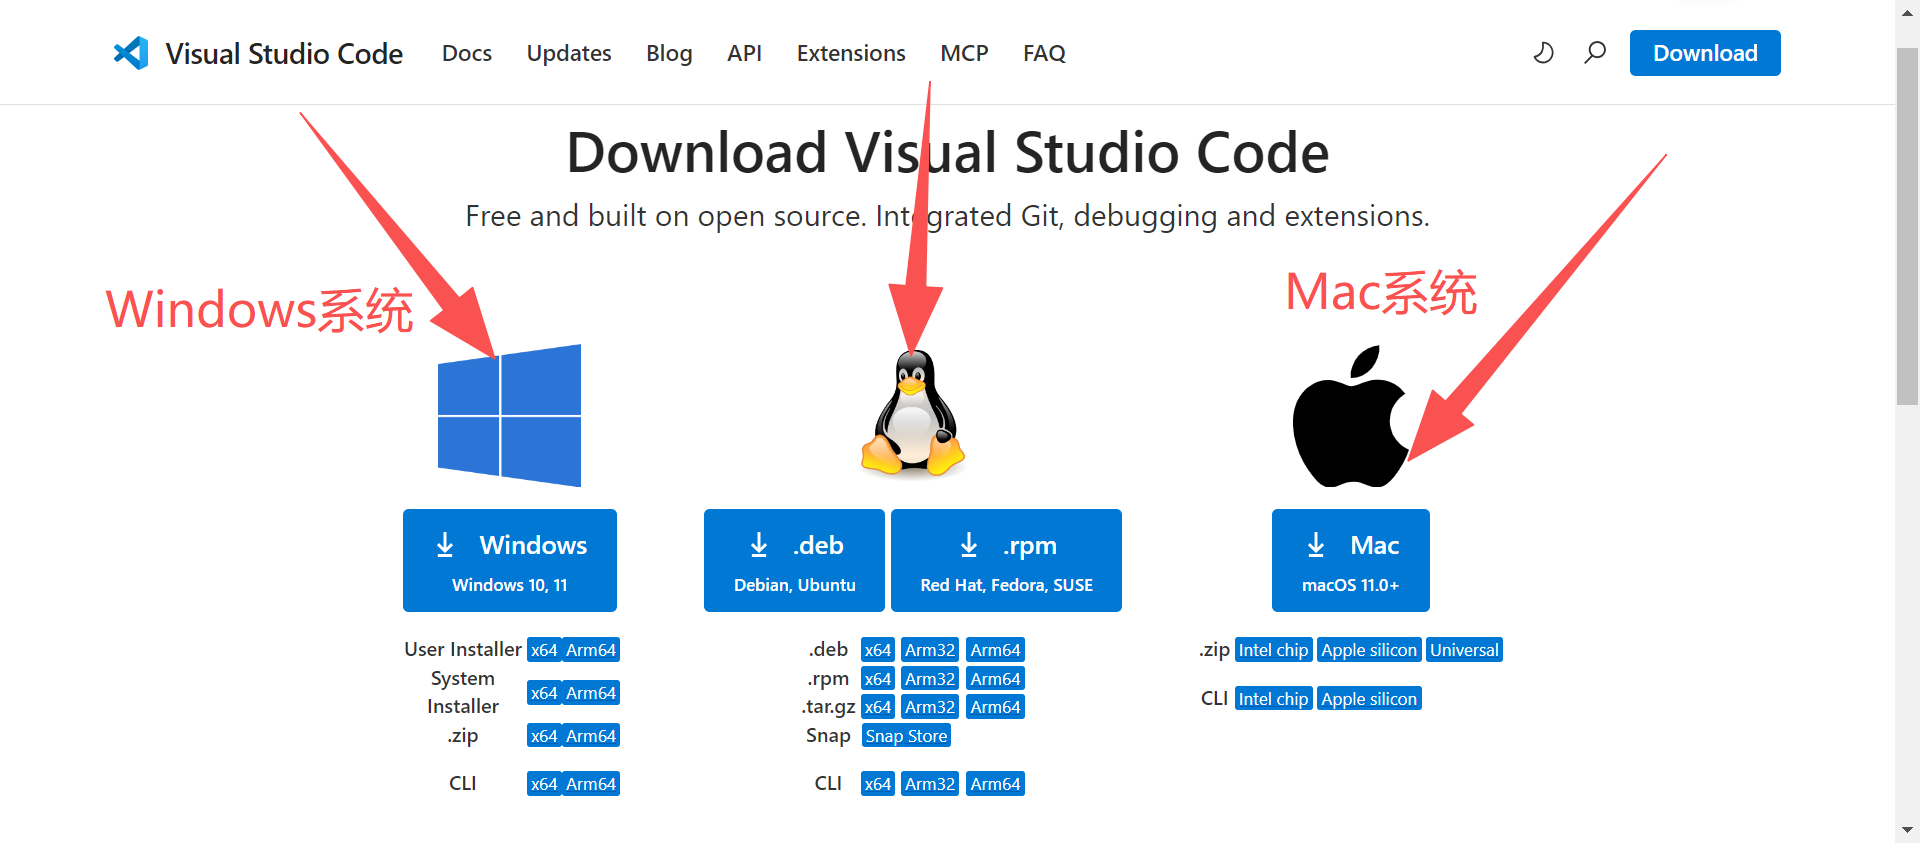Select Arm64 for Windows CLI
The width and height of the screenshot is (1920, 843).
[x=591, y=784]
